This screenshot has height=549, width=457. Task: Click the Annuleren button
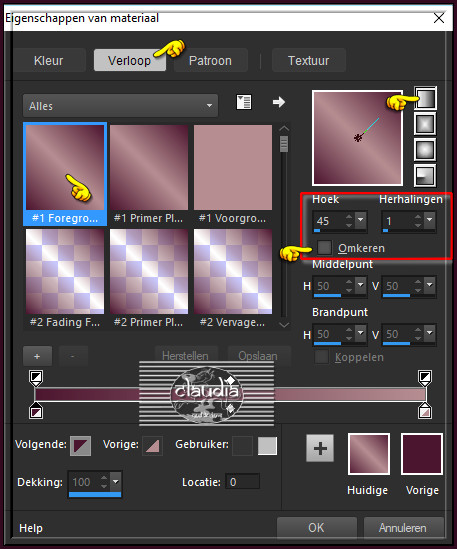click(x=403, y=528)
